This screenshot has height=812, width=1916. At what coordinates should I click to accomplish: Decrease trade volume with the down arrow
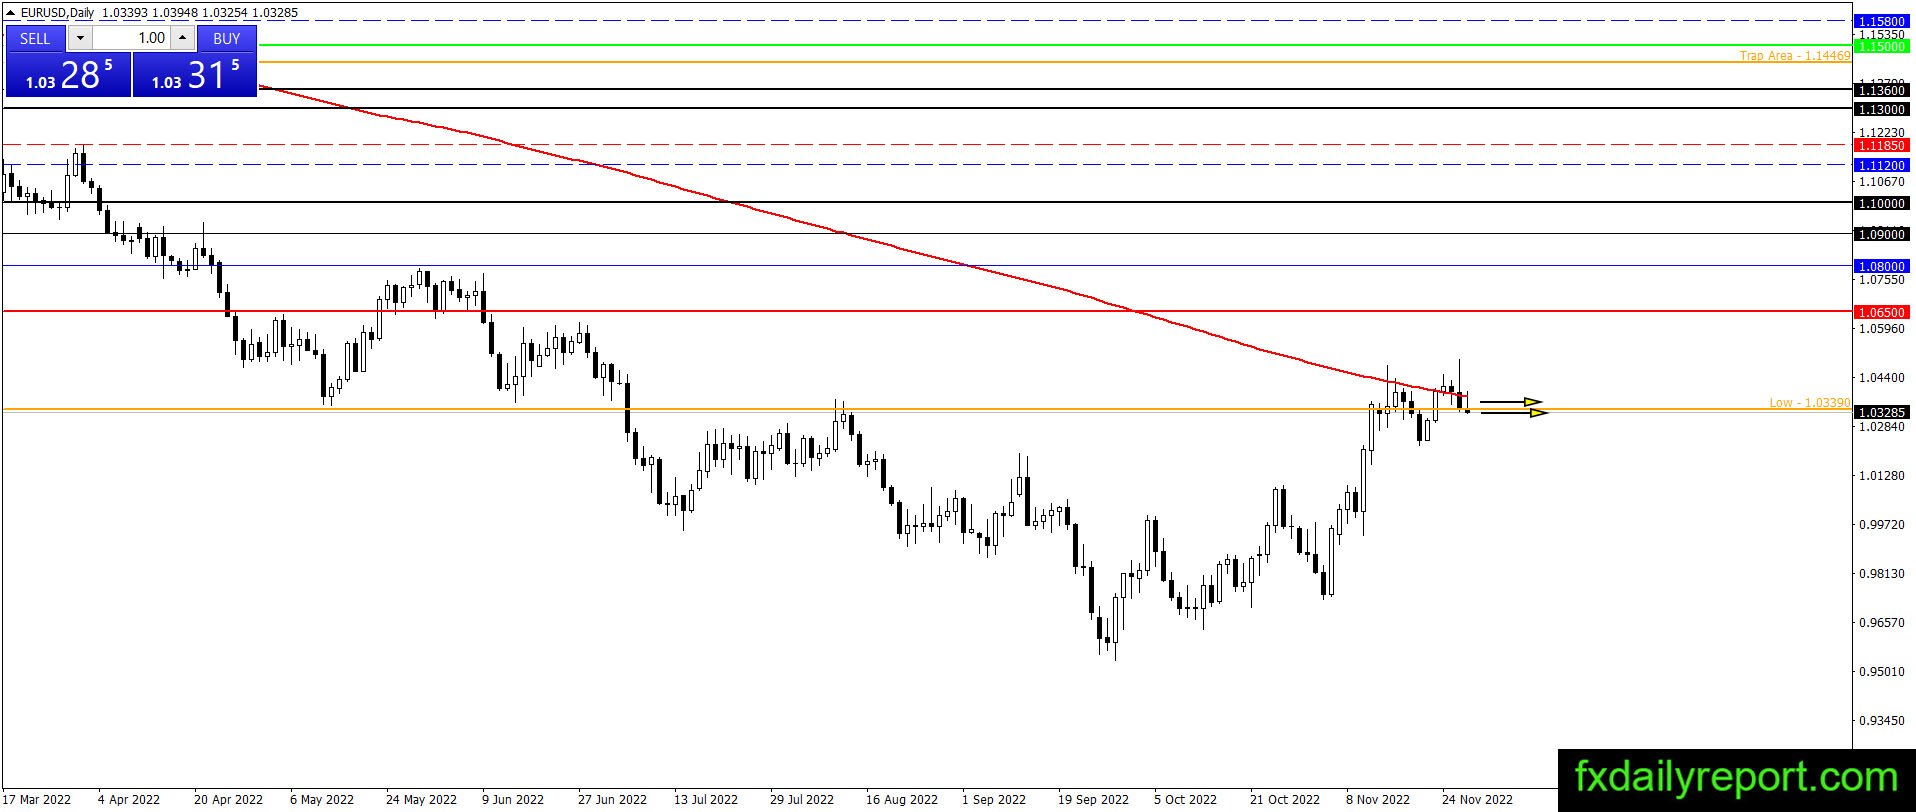click(x=81, y=38)
